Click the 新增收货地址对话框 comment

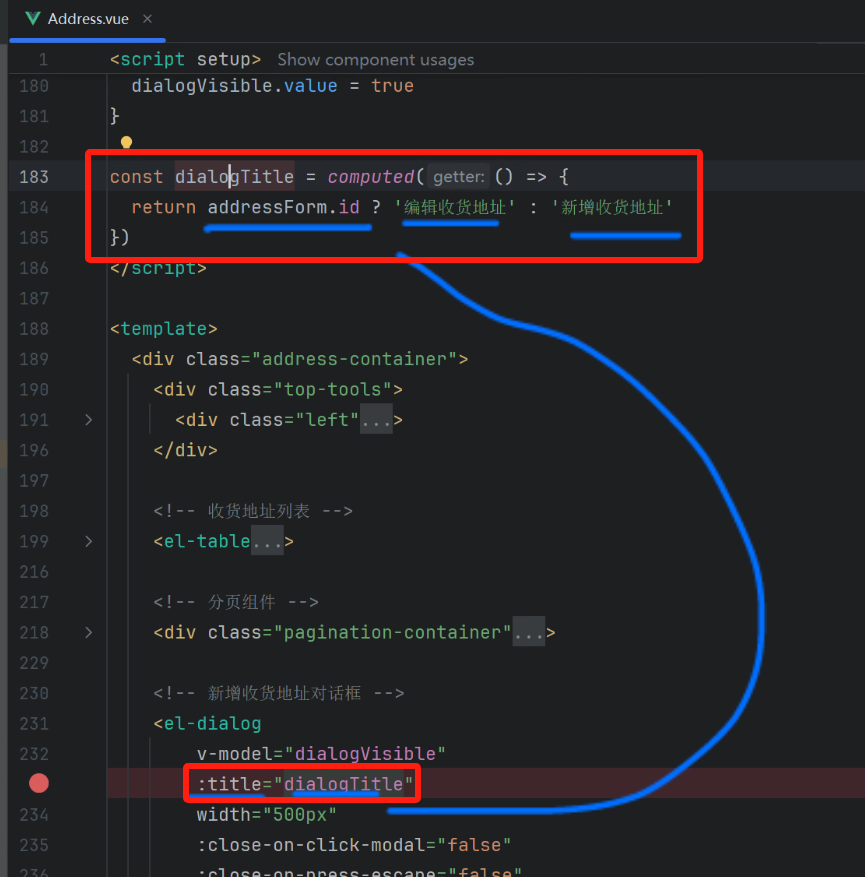(x=278, y=693)
